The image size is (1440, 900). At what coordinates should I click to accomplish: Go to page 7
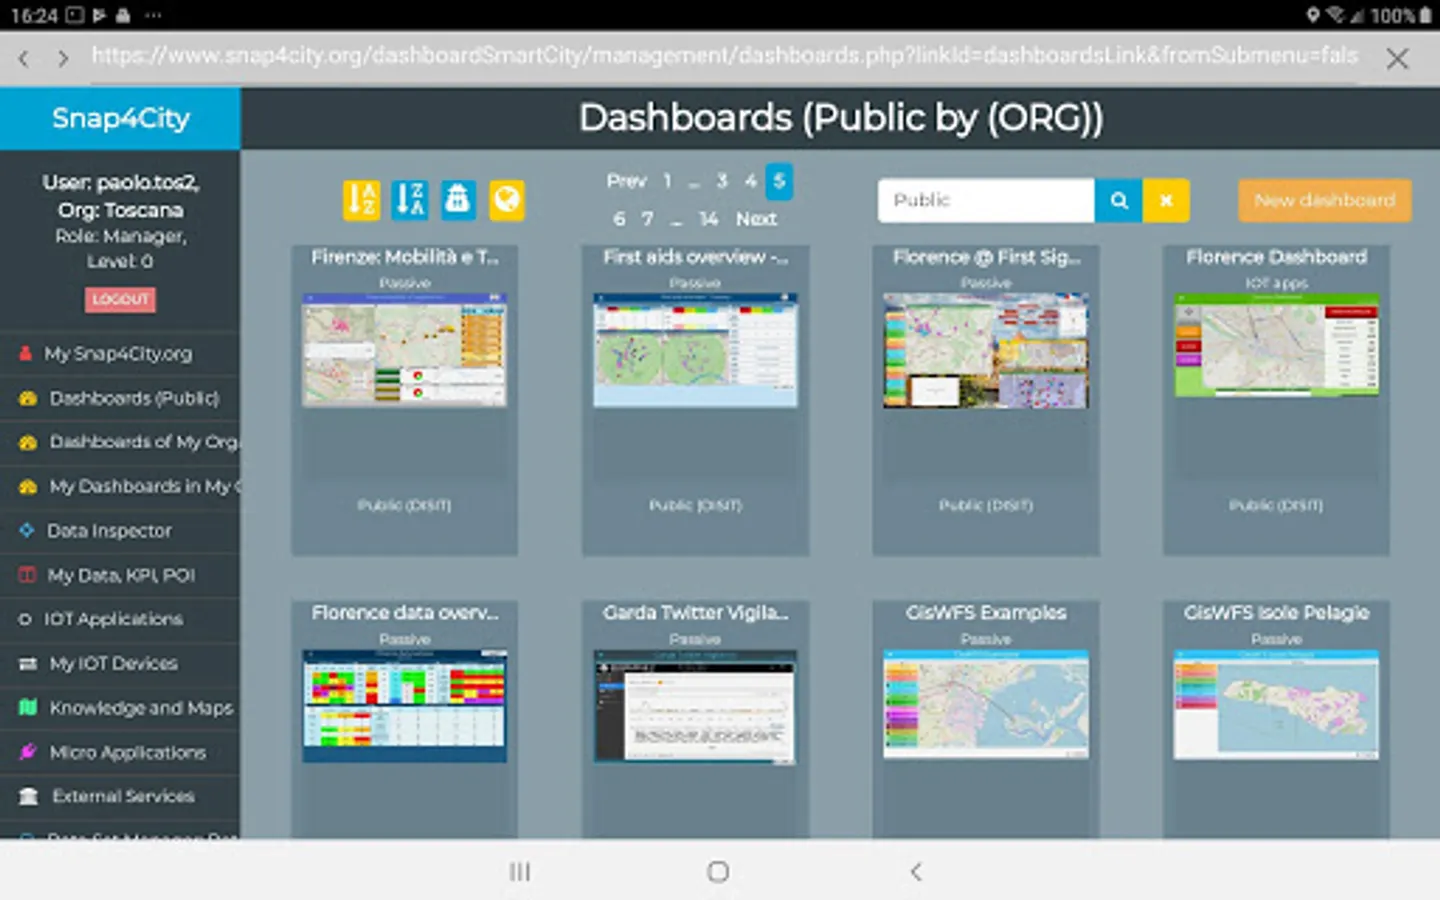[x=648, y=219]
